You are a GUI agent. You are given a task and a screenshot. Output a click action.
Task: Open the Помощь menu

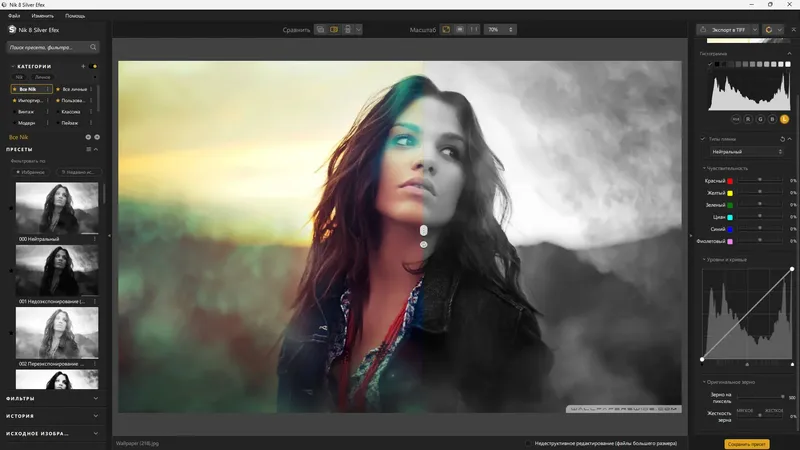click(x=75, y=16)
